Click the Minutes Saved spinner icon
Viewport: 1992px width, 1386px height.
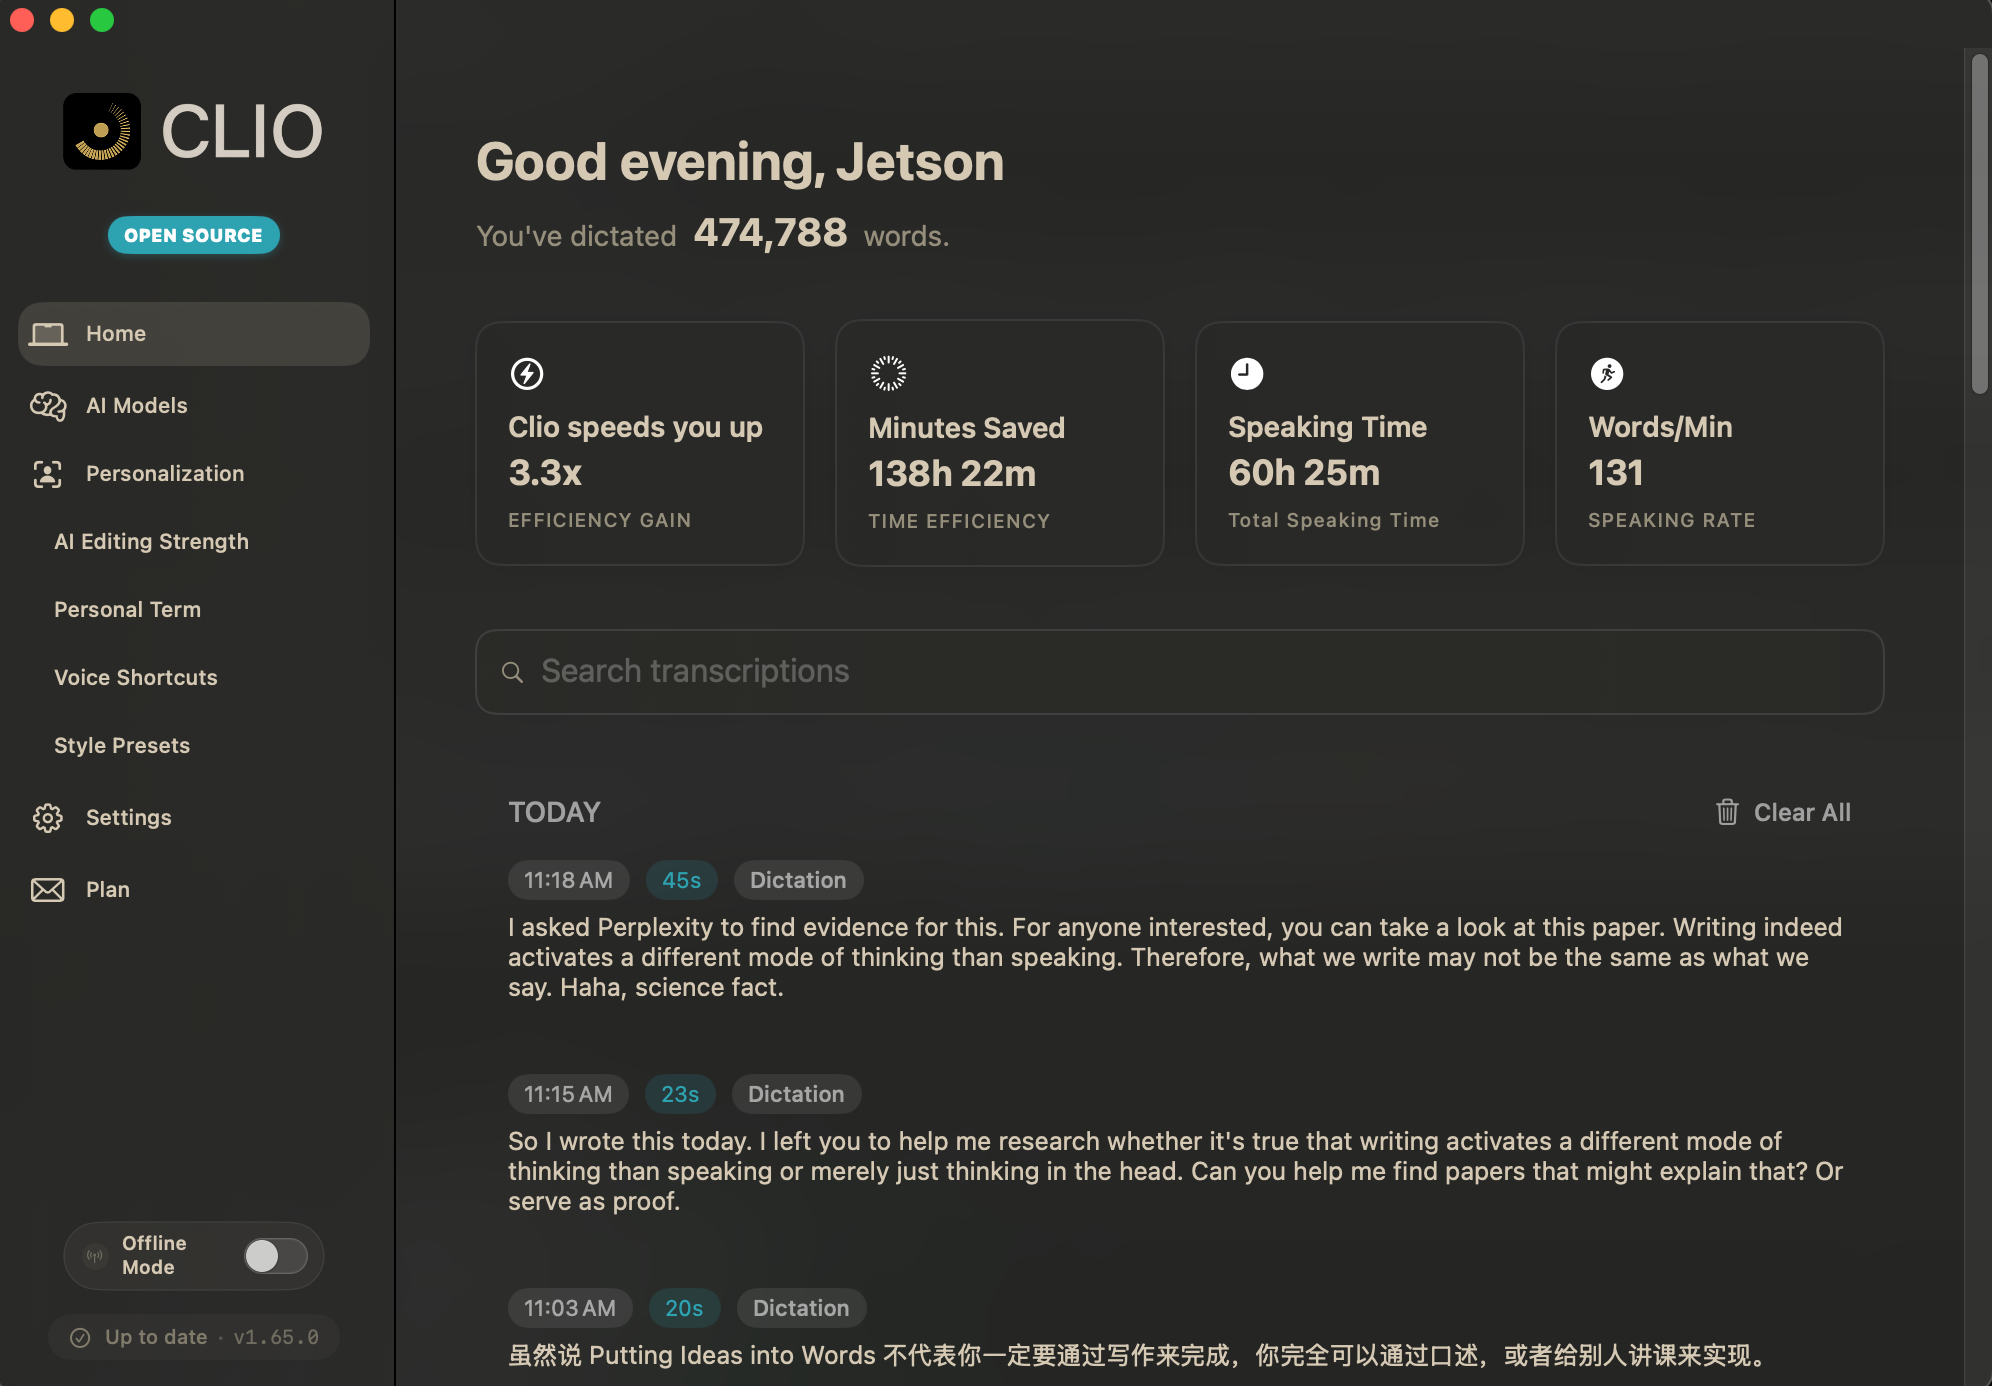(x=887, y=374)
